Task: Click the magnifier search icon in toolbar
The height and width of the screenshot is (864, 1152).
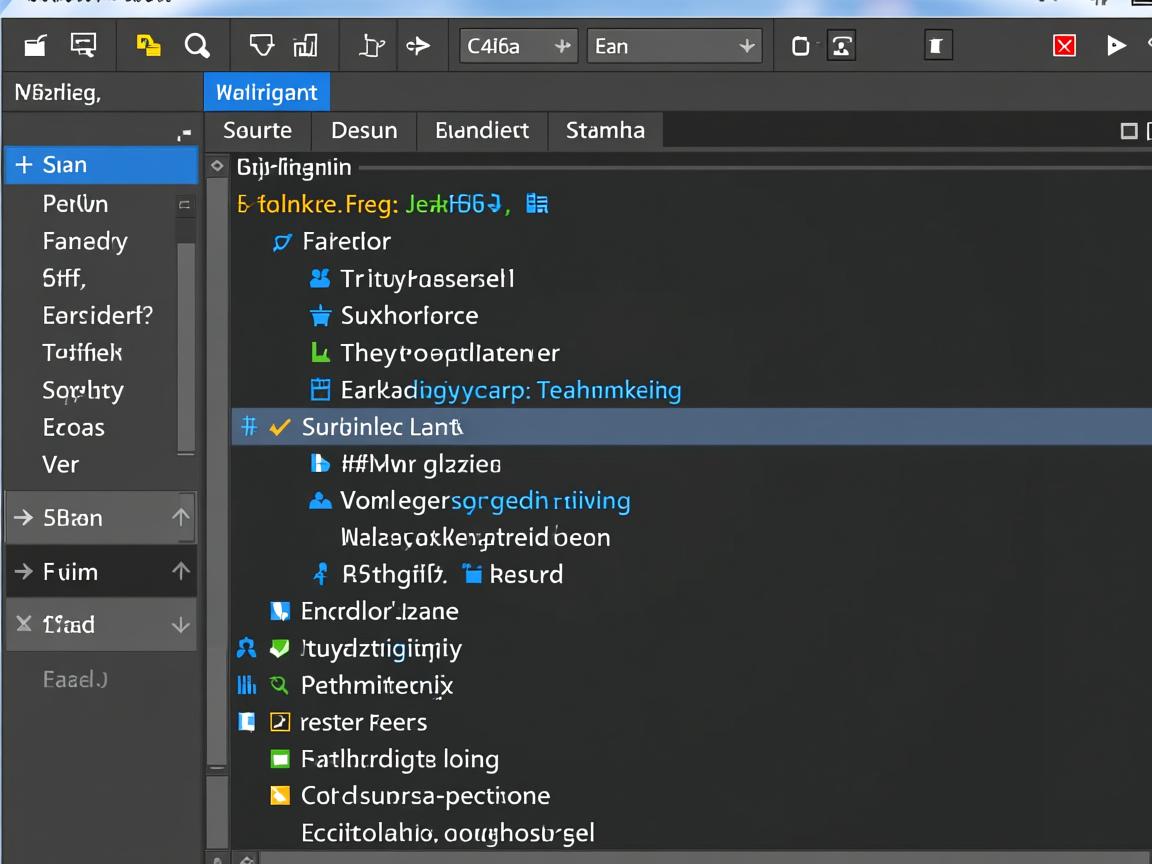Action: pos(197,46)
